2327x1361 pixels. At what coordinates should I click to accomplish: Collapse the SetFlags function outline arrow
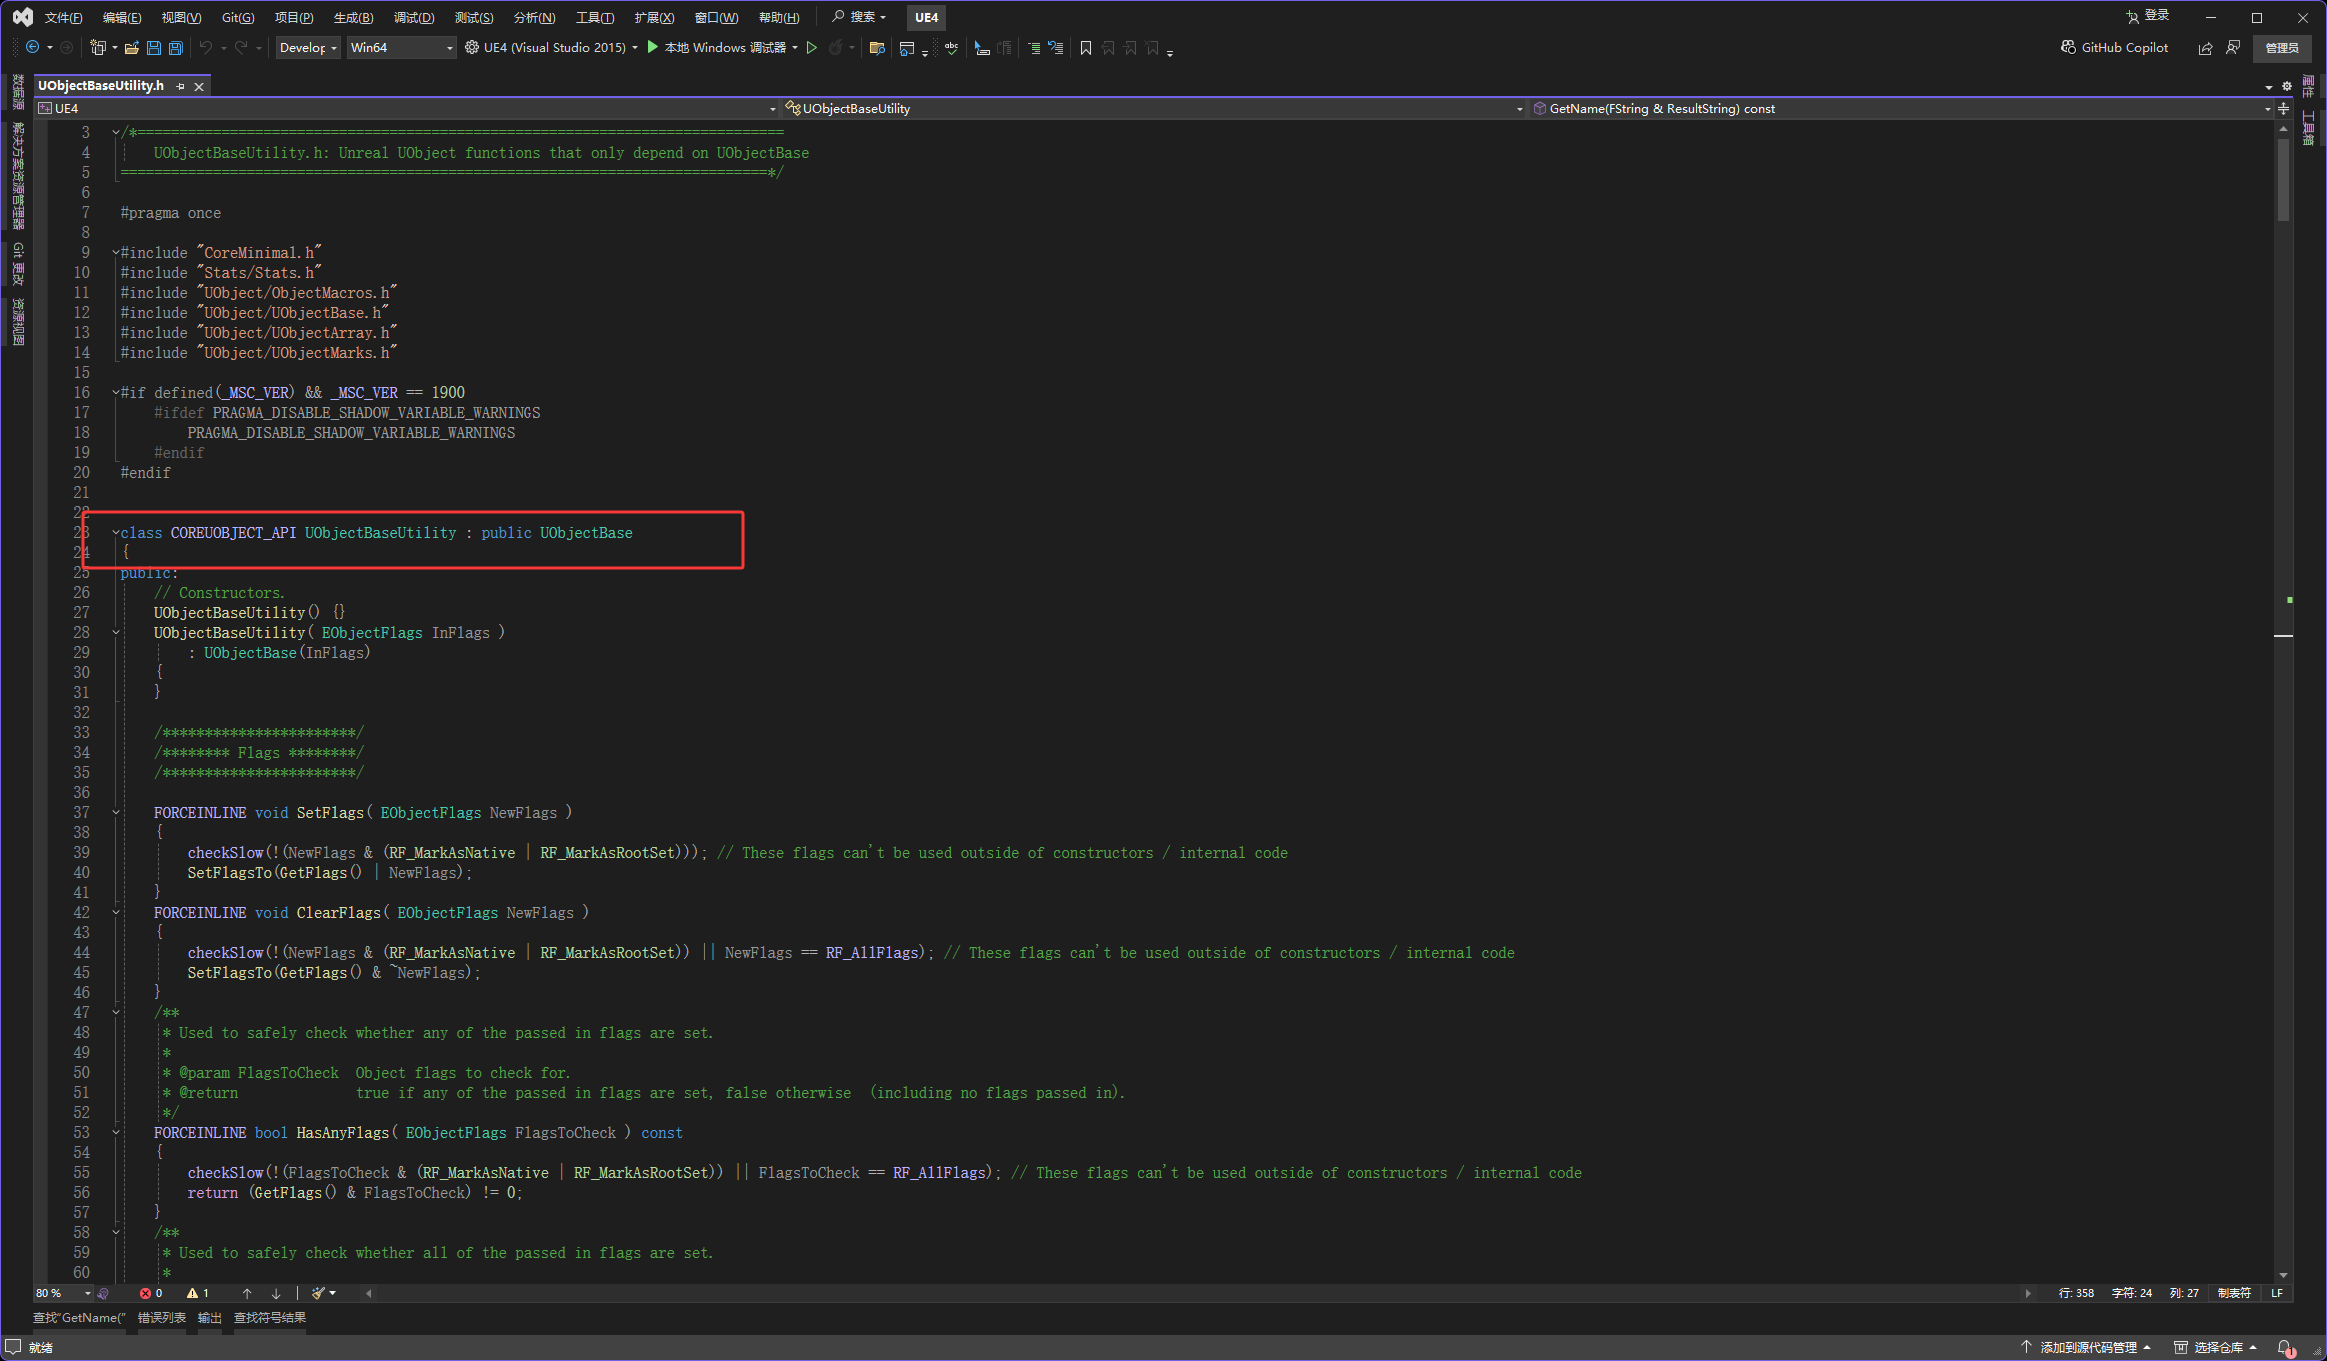click(x=116, y=813)
